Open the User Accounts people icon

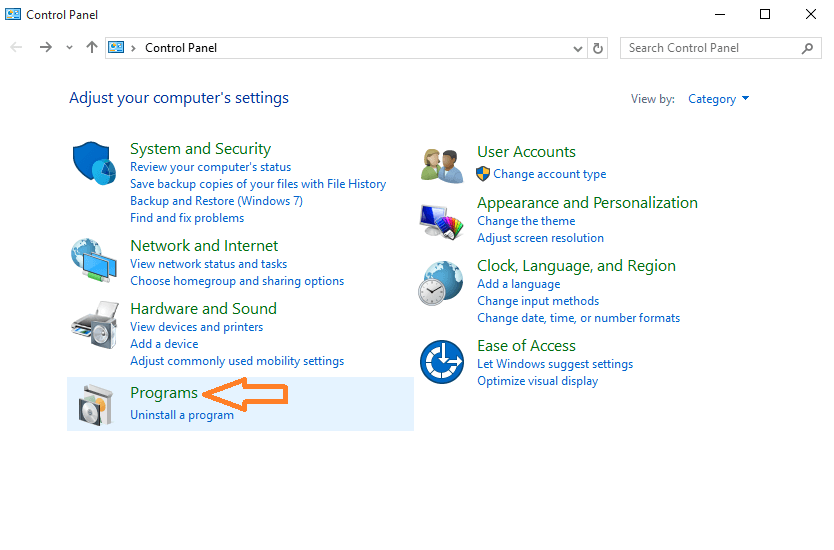(441, 166)
